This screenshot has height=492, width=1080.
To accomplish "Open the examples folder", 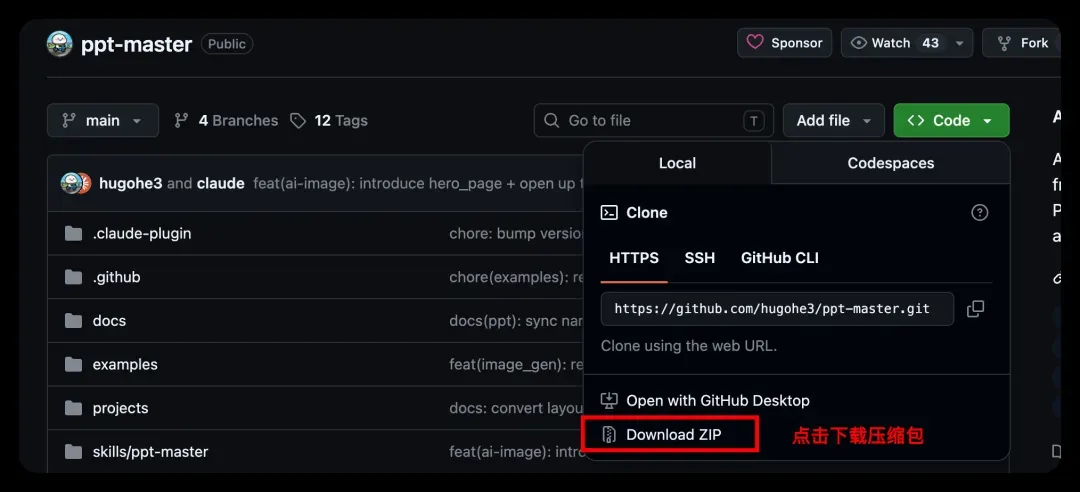I will (x=125, y=365).
